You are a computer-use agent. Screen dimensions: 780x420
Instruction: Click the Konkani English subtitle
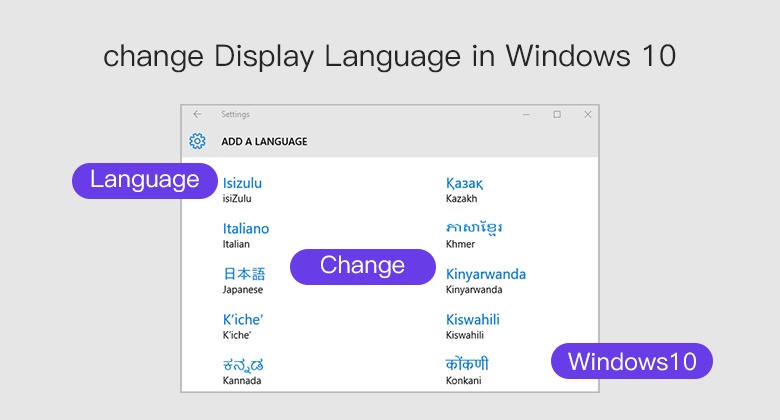[463, 381]
